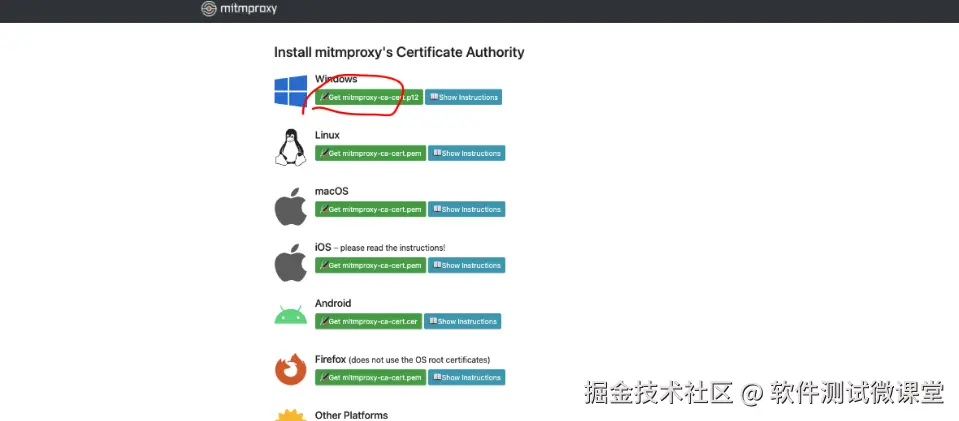
Task: Get mitmproxy-ca-cert.pem for iOS
Action: 370,265
